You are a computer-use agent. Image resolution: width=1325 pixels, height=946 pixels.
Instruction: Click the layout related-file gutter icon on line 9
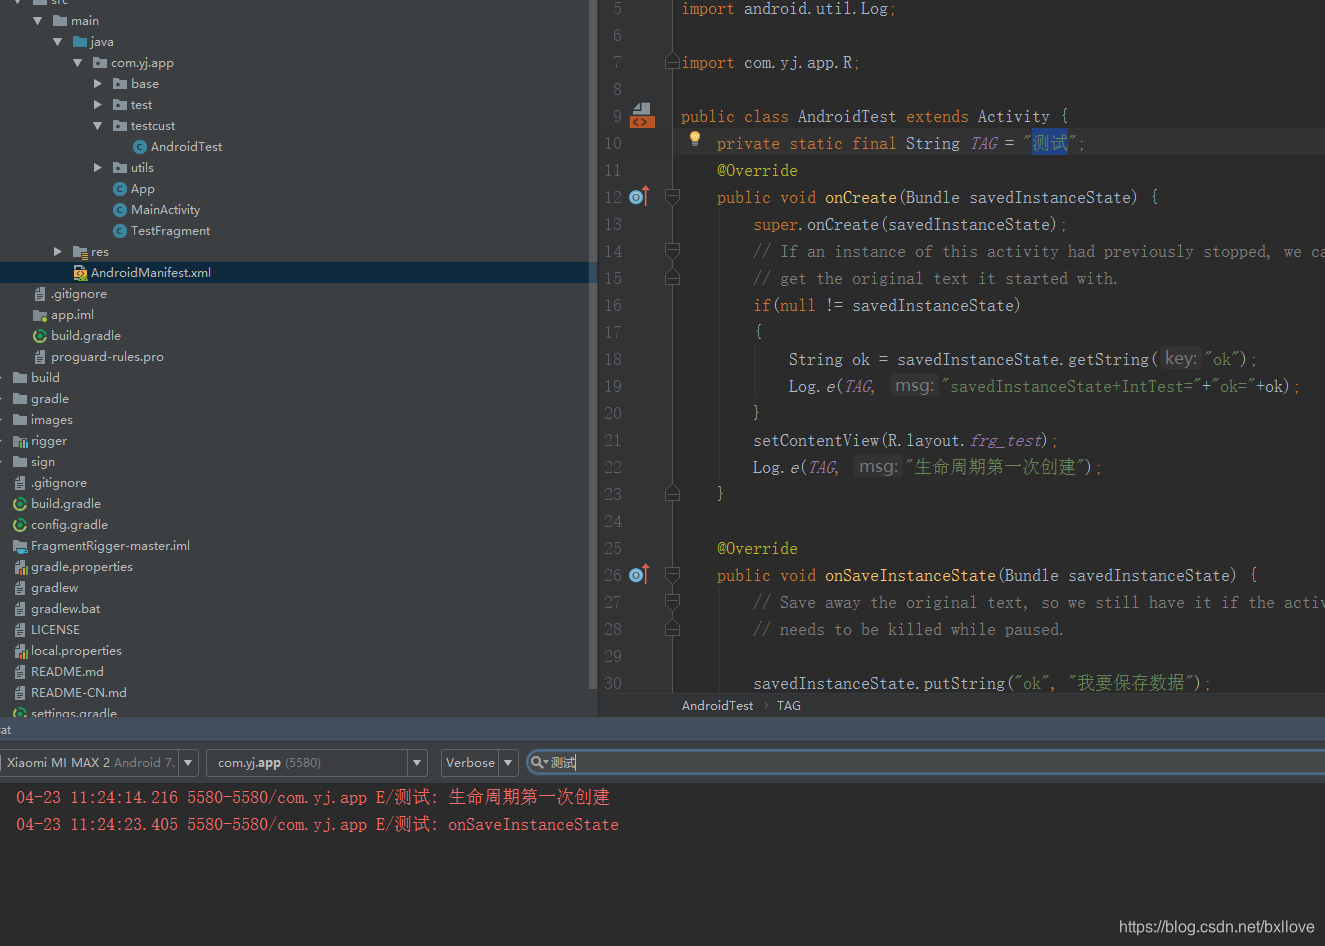coord(642,115)
